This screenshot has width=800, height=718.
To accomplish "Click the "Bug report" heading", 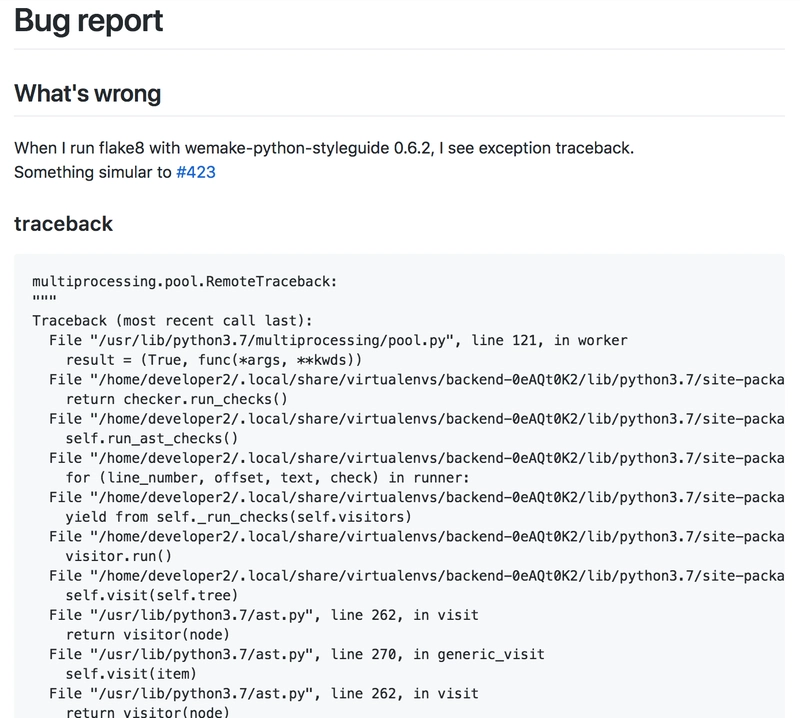I will [x=89, y=20].
